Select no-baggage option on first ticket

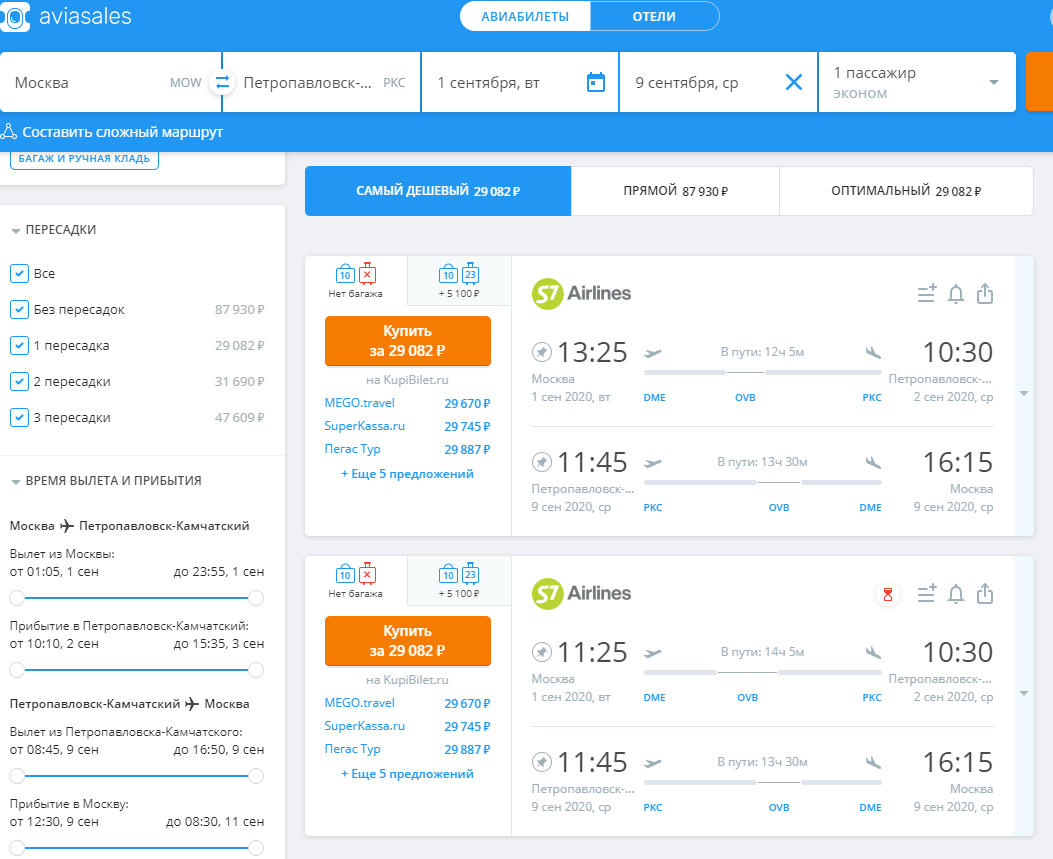click(356, 281)
